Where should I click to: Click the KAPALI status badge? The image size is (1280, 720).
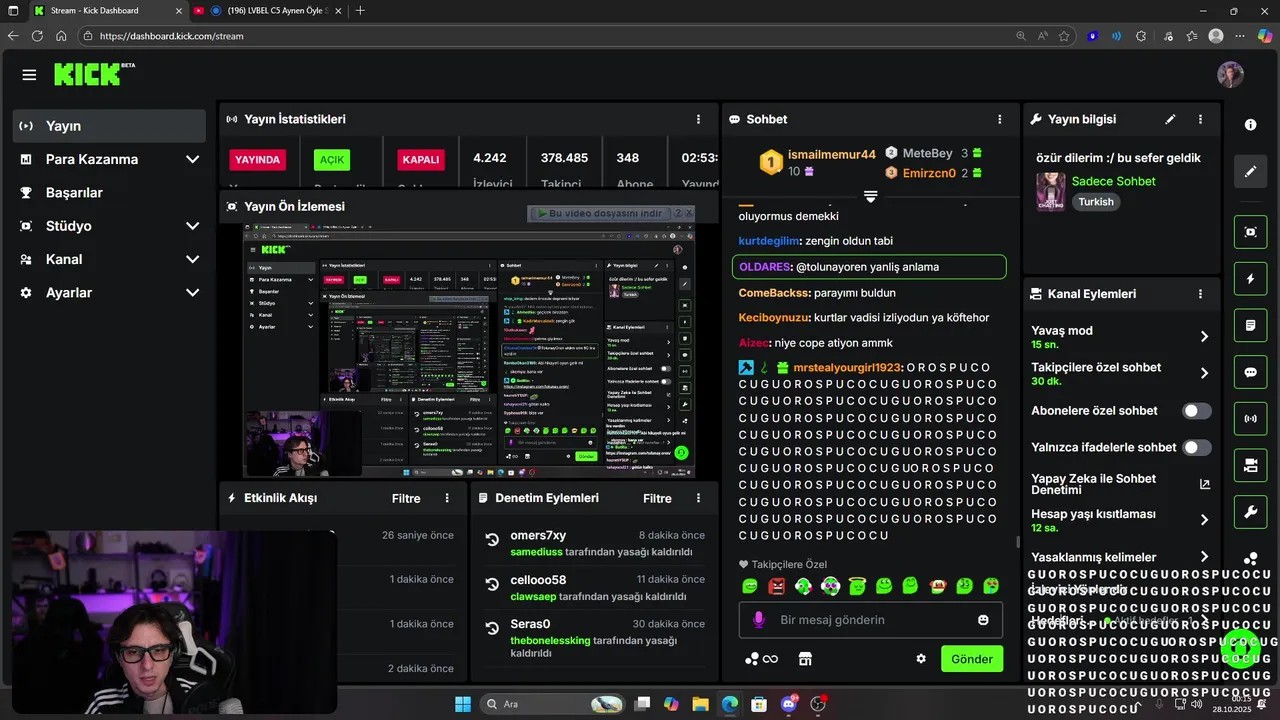420,160
